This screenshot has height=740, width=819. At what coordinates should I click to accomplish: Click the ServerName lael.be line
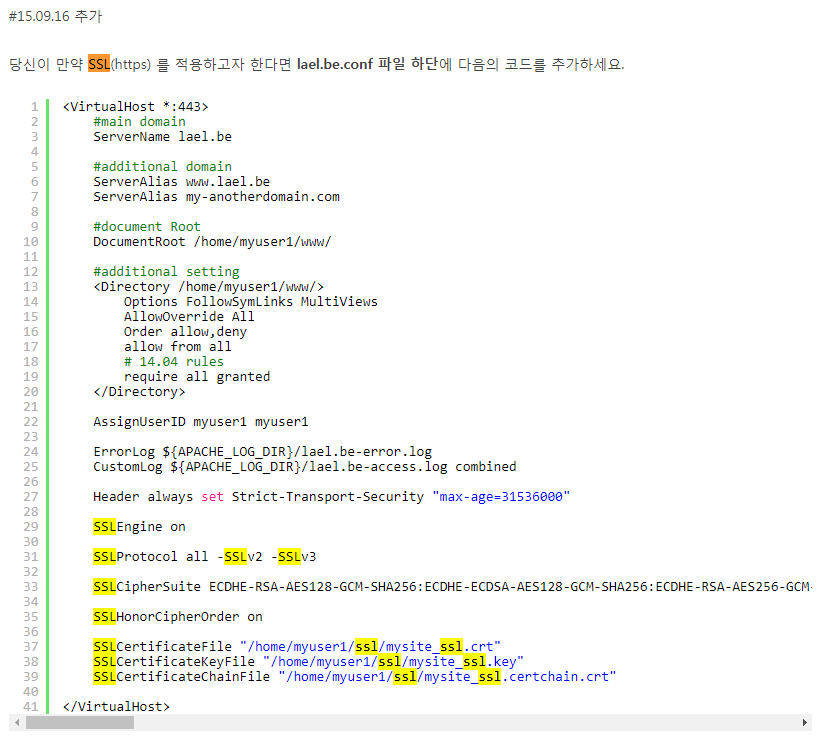(162, 136)
